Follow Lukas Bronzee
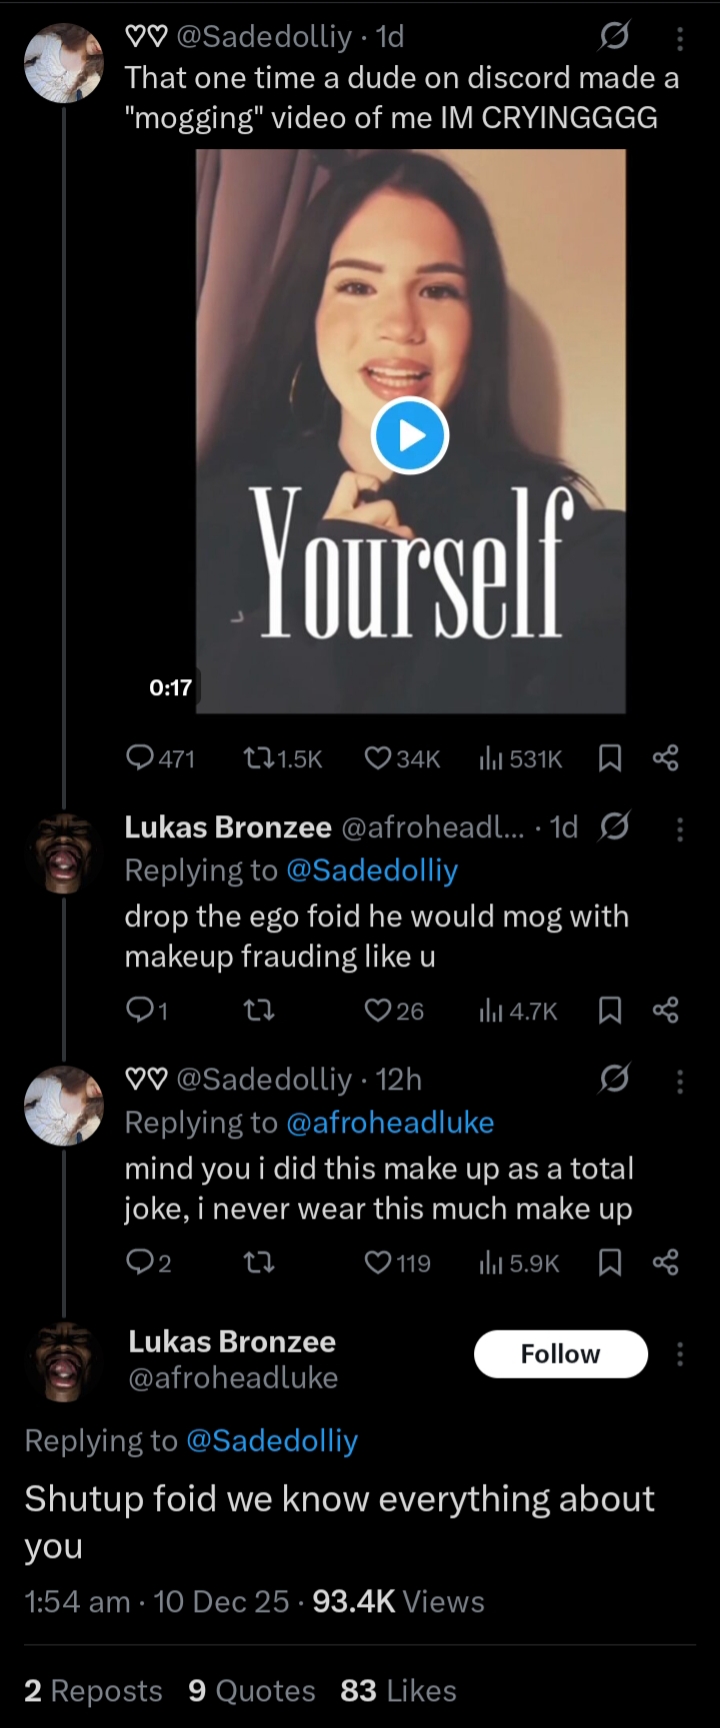Screen dimensions: 720x1728 (x=560, y=1354)
